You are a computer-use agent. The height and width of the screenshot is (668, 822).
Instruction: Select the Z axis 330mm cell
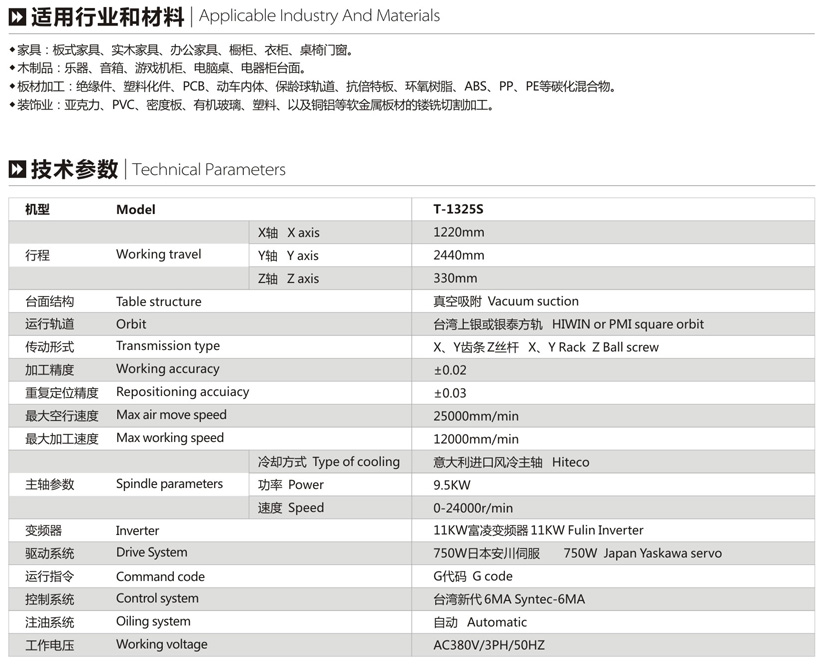(455, 279)
